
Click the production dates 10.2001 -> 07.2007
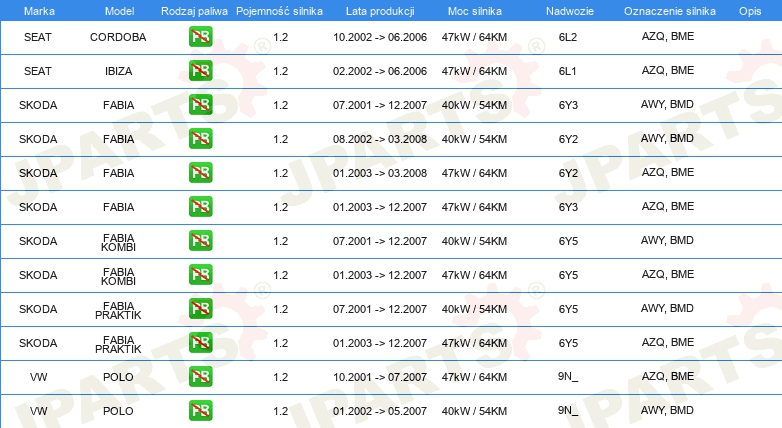click(x=380, y=377)
